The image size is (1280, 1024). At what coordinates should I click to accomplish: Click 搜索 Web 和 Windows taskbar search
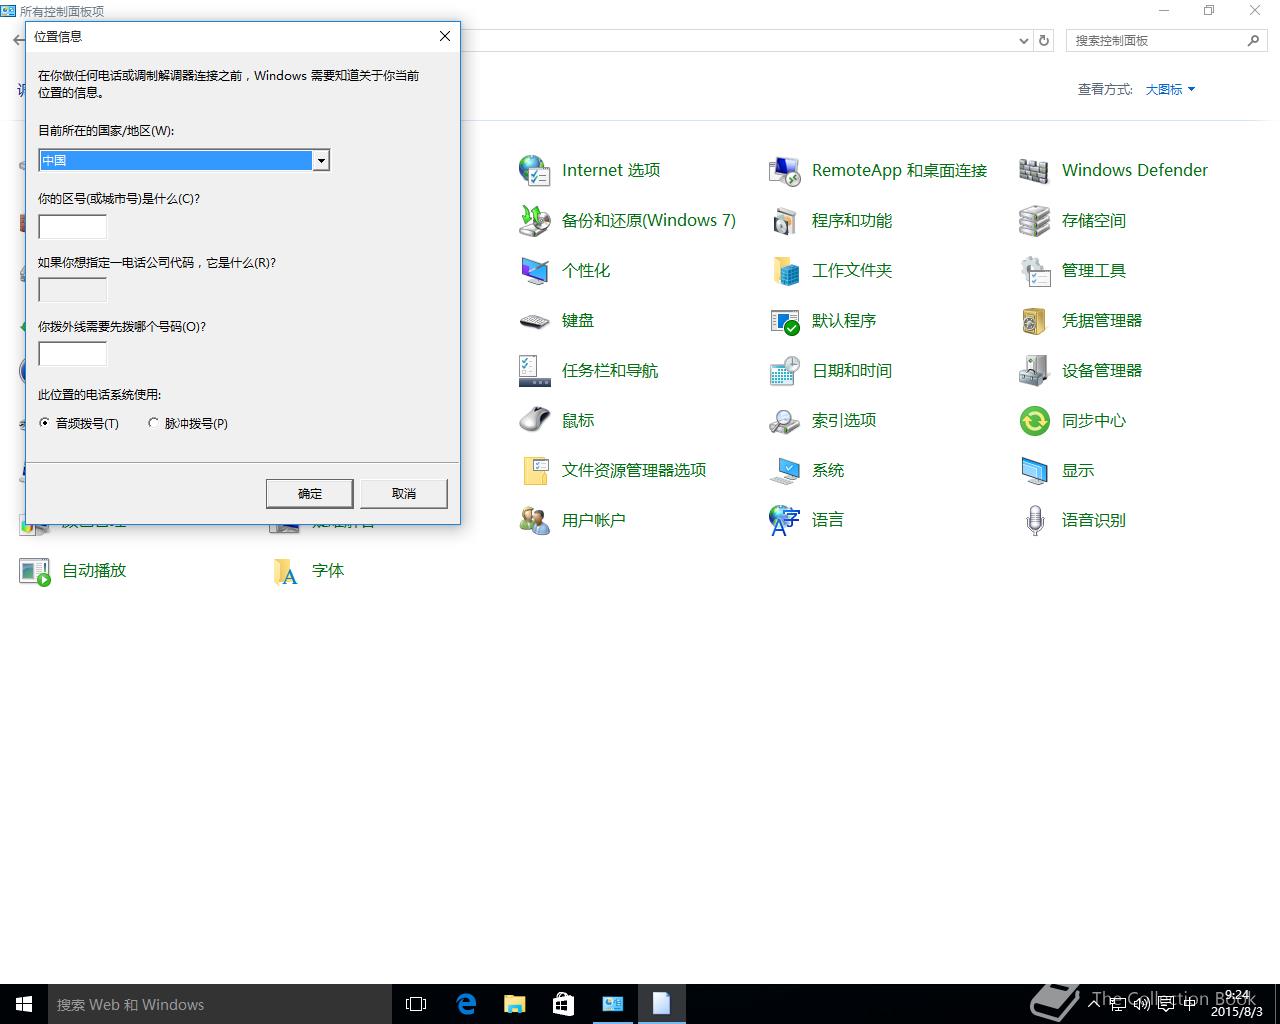pyautogui.click(x=220, y=1004)
